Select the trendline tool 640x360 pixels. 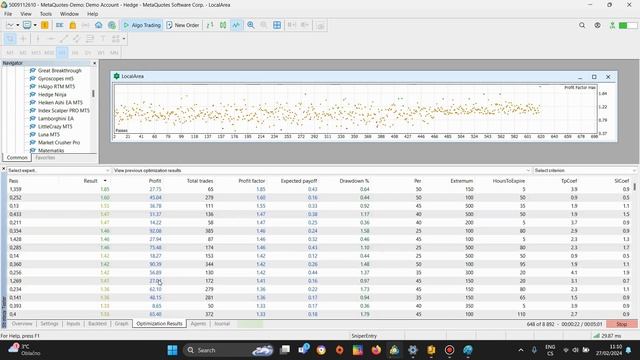(x=64, y=39)
